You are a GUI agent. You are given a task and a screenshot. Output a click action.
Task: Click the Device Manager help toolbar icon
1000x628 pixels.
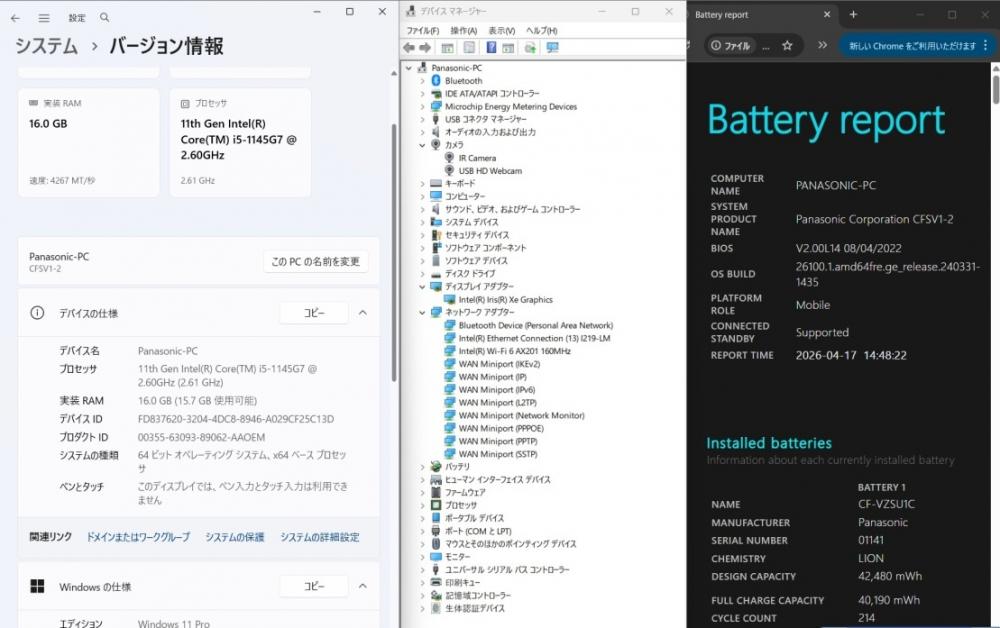click(491, 47)
